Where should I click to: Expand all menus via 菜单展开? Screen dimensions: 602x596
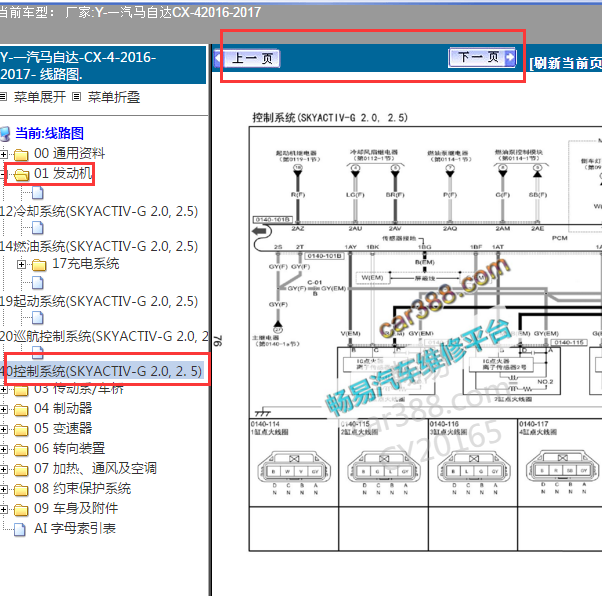pyautogui.click(x=40, y=97)
